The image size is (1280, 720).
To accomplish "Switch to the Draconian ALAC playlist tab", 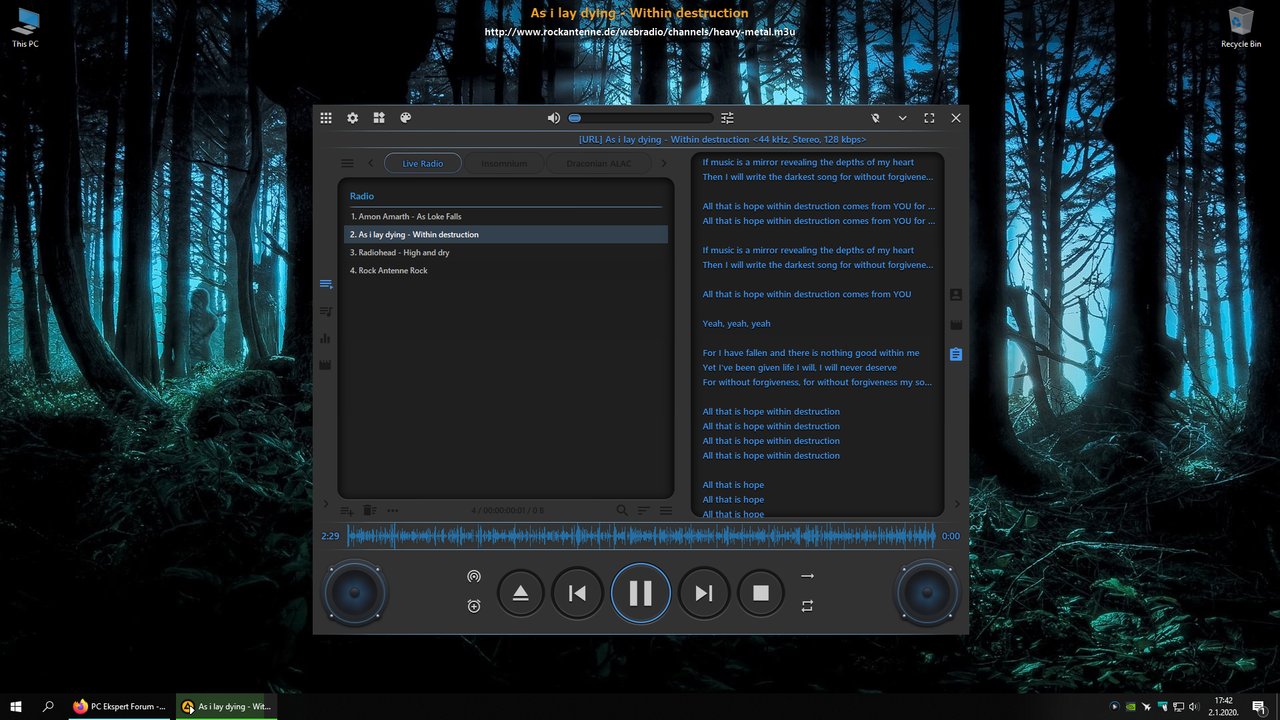I will (599, 162).
